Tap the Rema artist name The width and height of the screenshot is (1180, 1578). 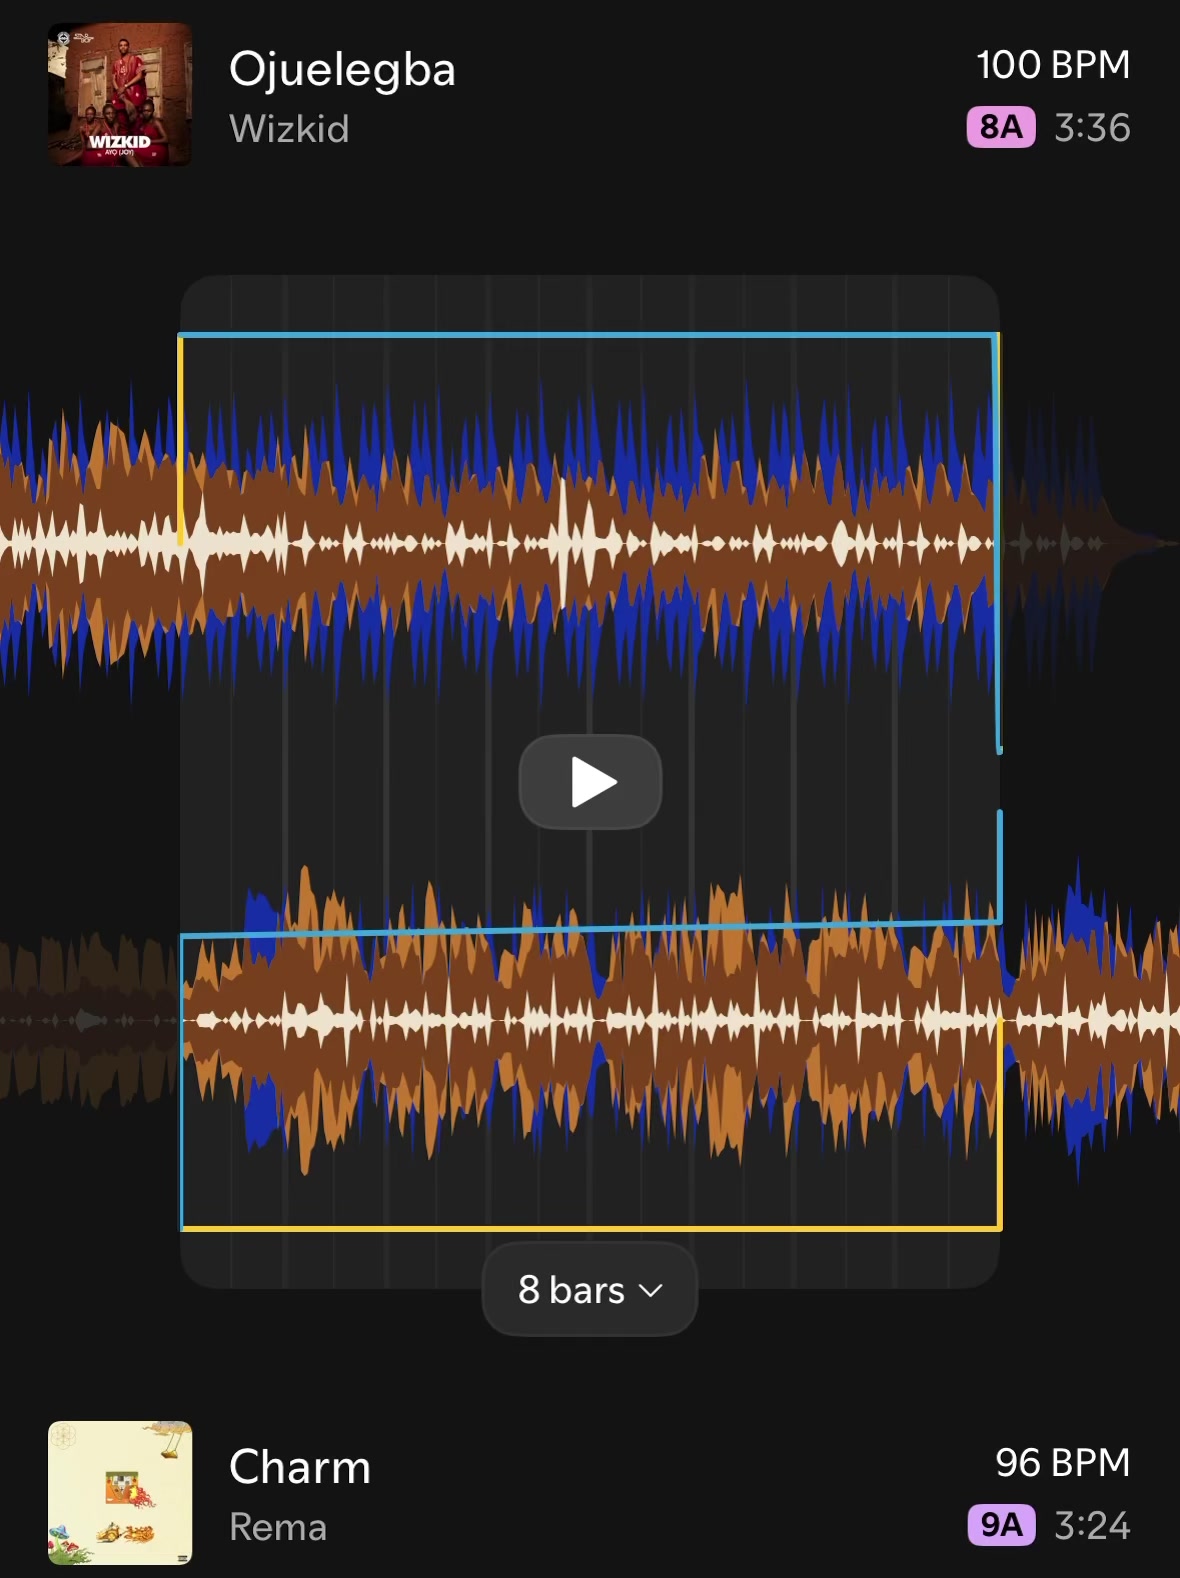(278, 1527)
